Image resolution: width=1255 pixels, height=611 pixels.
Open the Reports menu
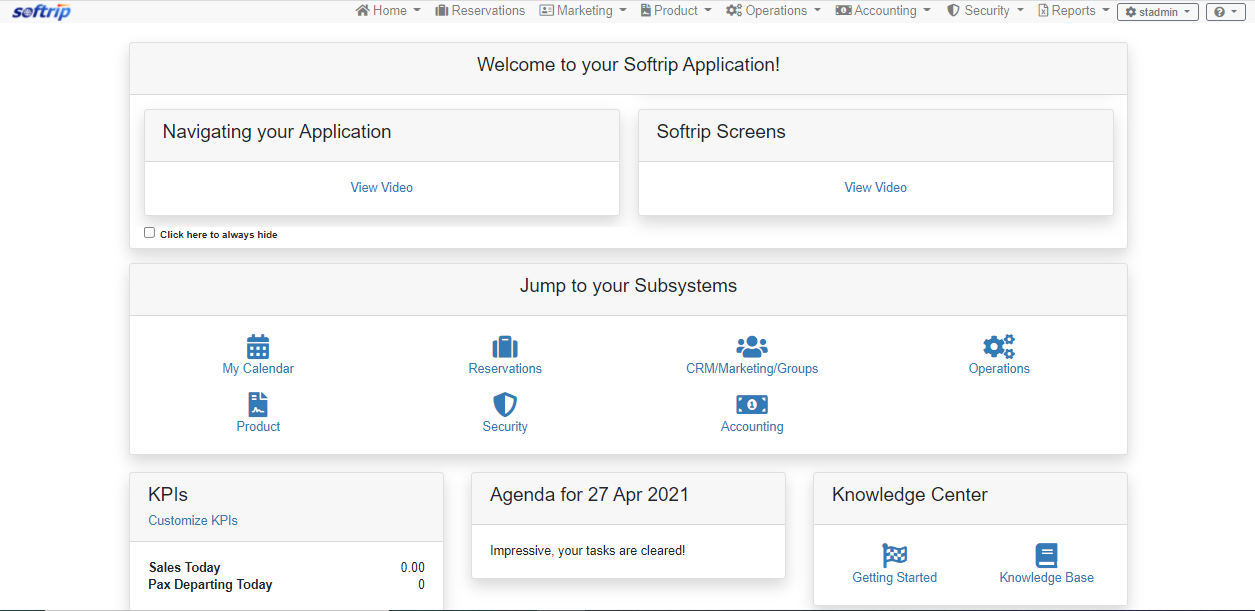coord(1073,10)
